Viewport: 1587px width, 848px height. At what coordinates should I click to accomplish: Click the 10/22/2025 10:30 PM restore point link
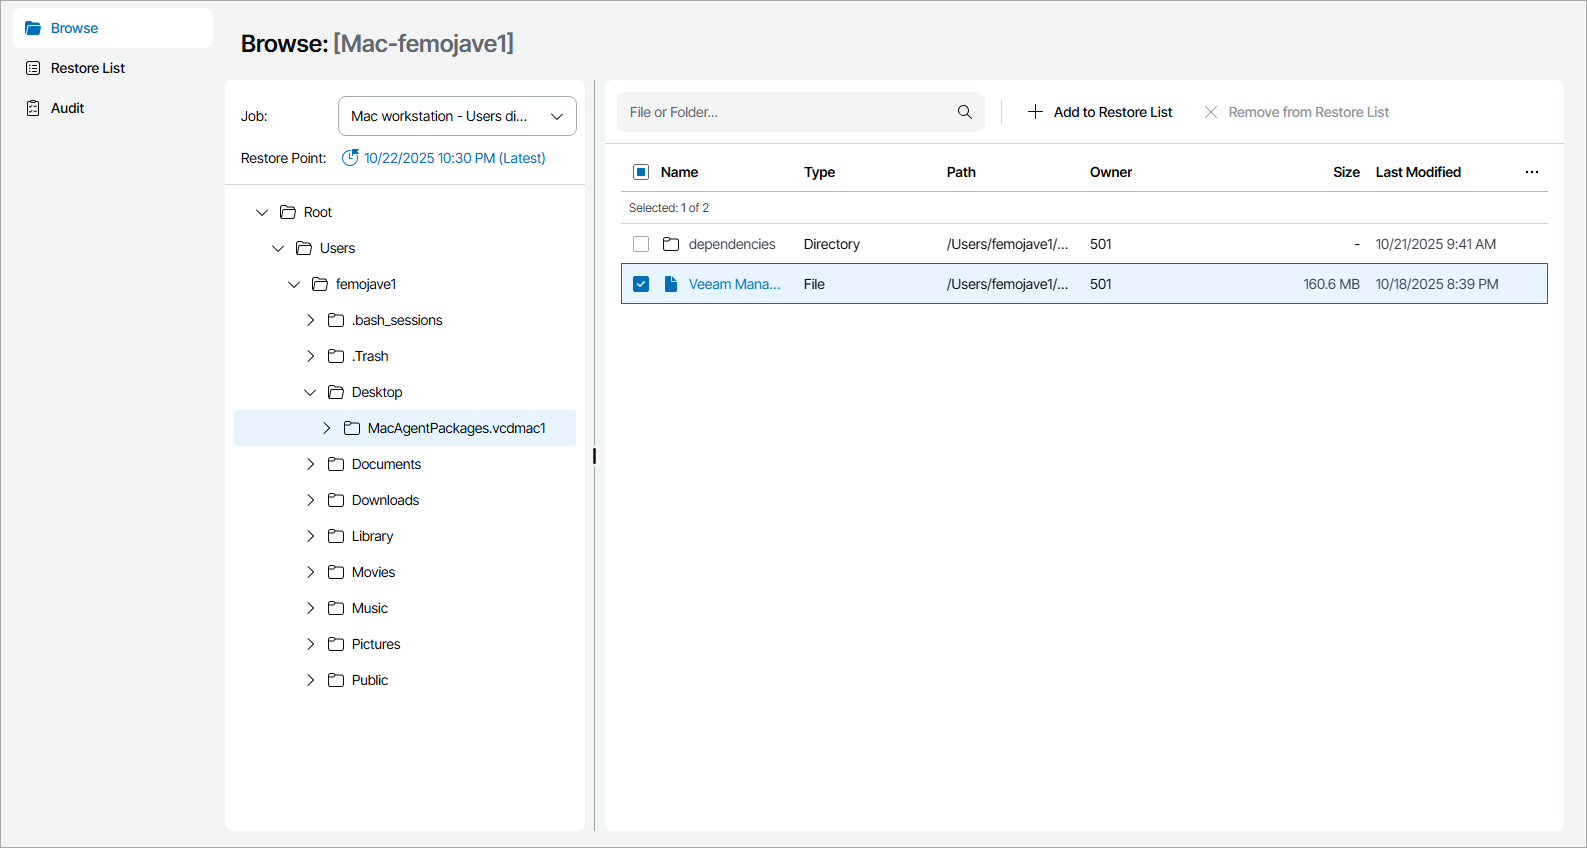[454, 158]
